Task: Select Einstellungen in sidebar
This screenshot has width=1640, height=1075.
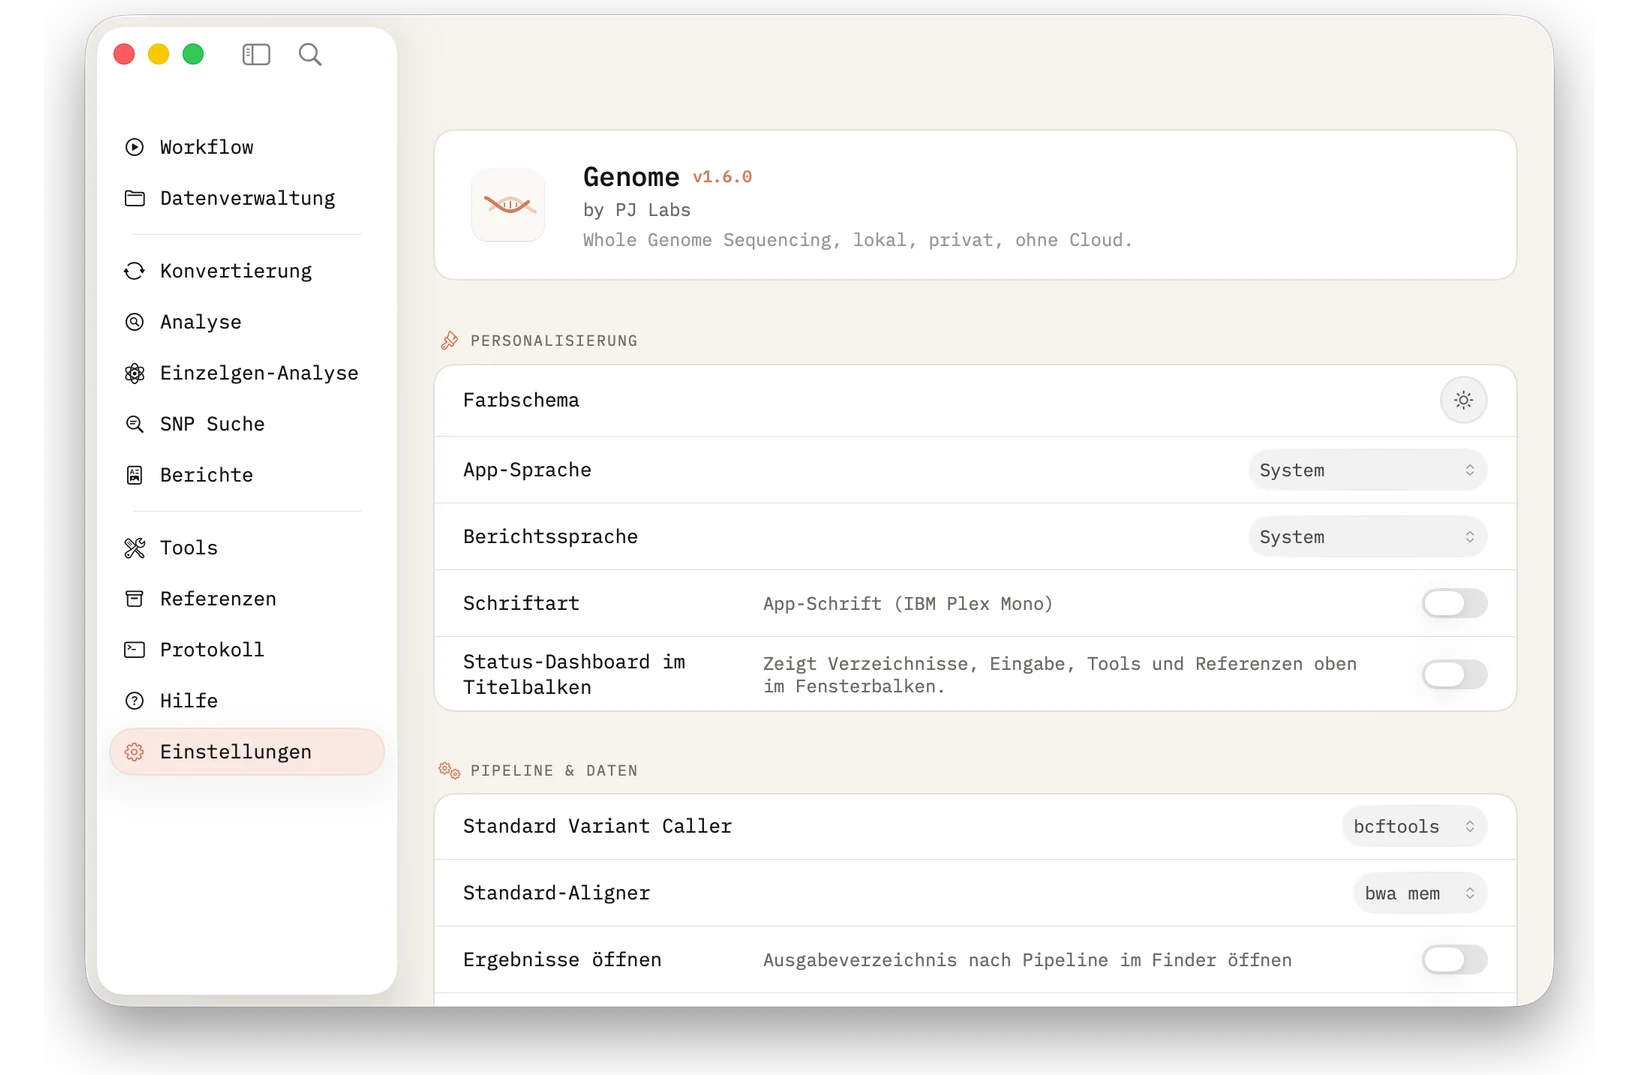Action: pos(246,752)
